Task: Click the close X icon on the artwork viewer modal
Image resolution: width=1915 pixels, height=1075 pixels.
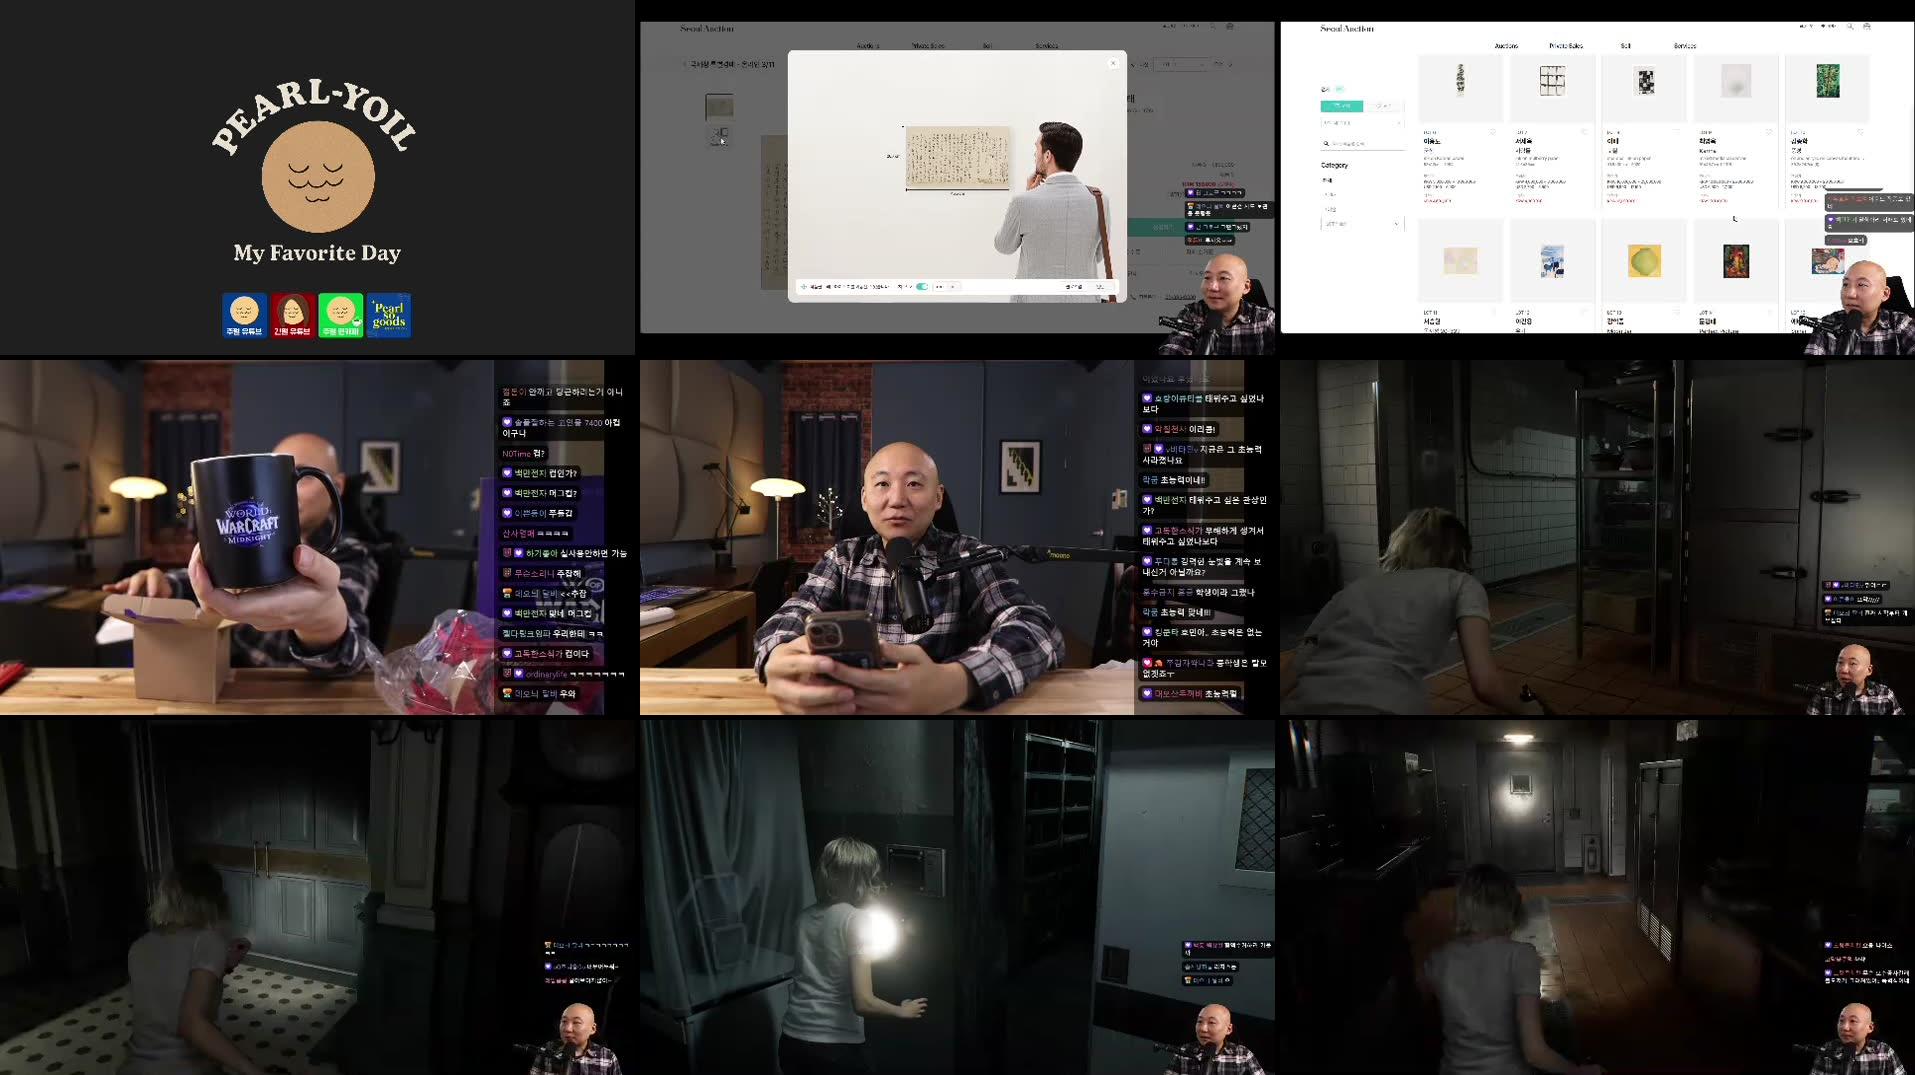Action: (1113, 63)
